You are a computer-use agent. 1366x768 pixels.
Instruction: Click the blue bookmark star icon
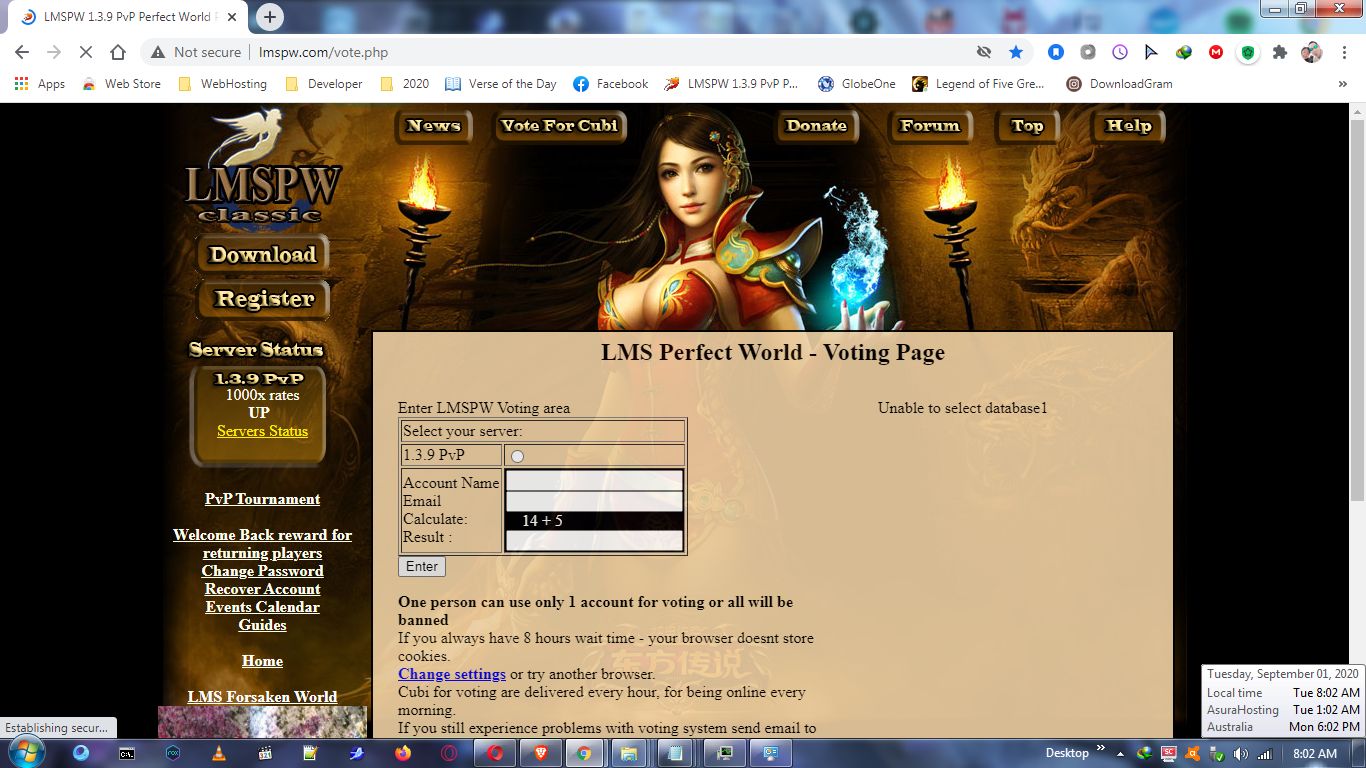pos(1016,52)
